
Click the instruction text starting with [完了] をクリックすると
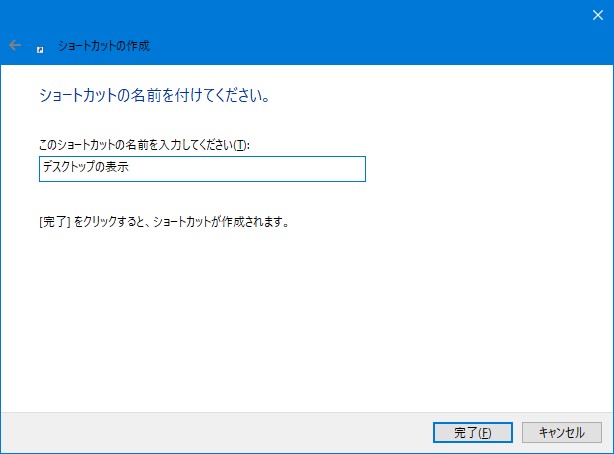(163, 222)
